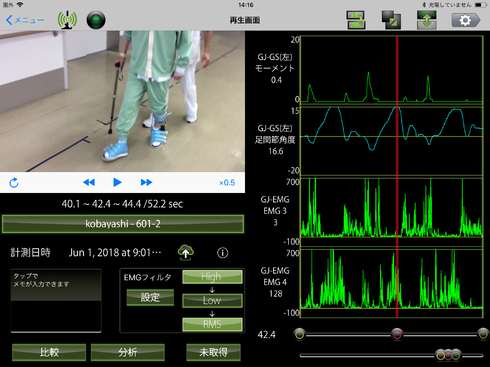Tap the 未取得 button

tap(213, 352)
